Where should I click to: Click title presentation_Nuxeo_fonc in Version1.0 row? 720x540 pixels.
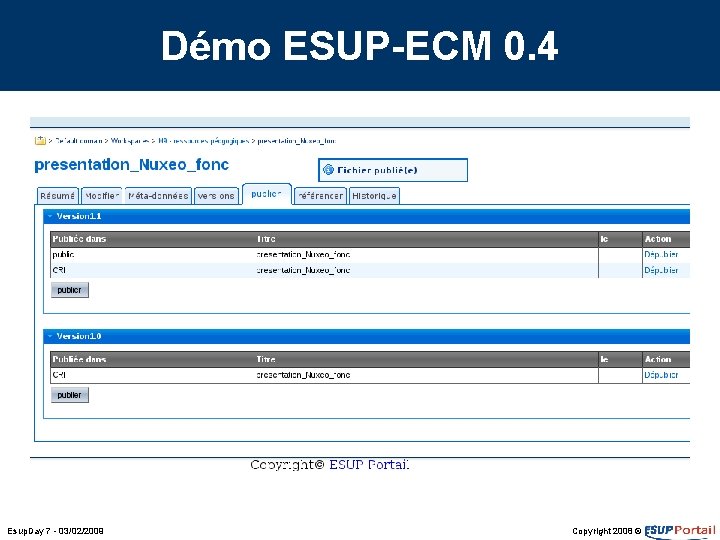point(303,375)
